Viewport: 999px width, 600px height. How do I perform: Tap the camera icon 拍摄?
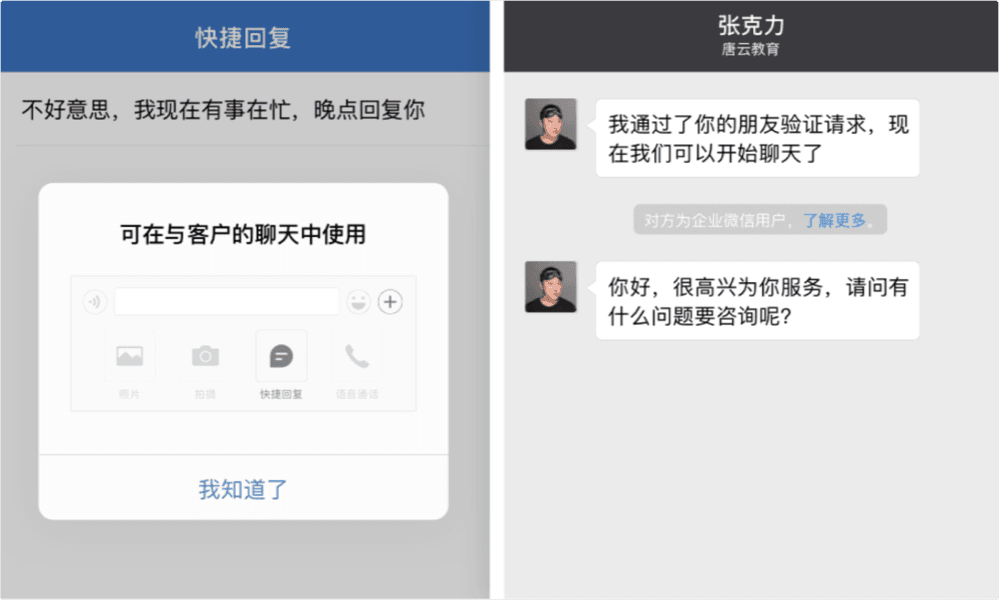coord(205,356)
